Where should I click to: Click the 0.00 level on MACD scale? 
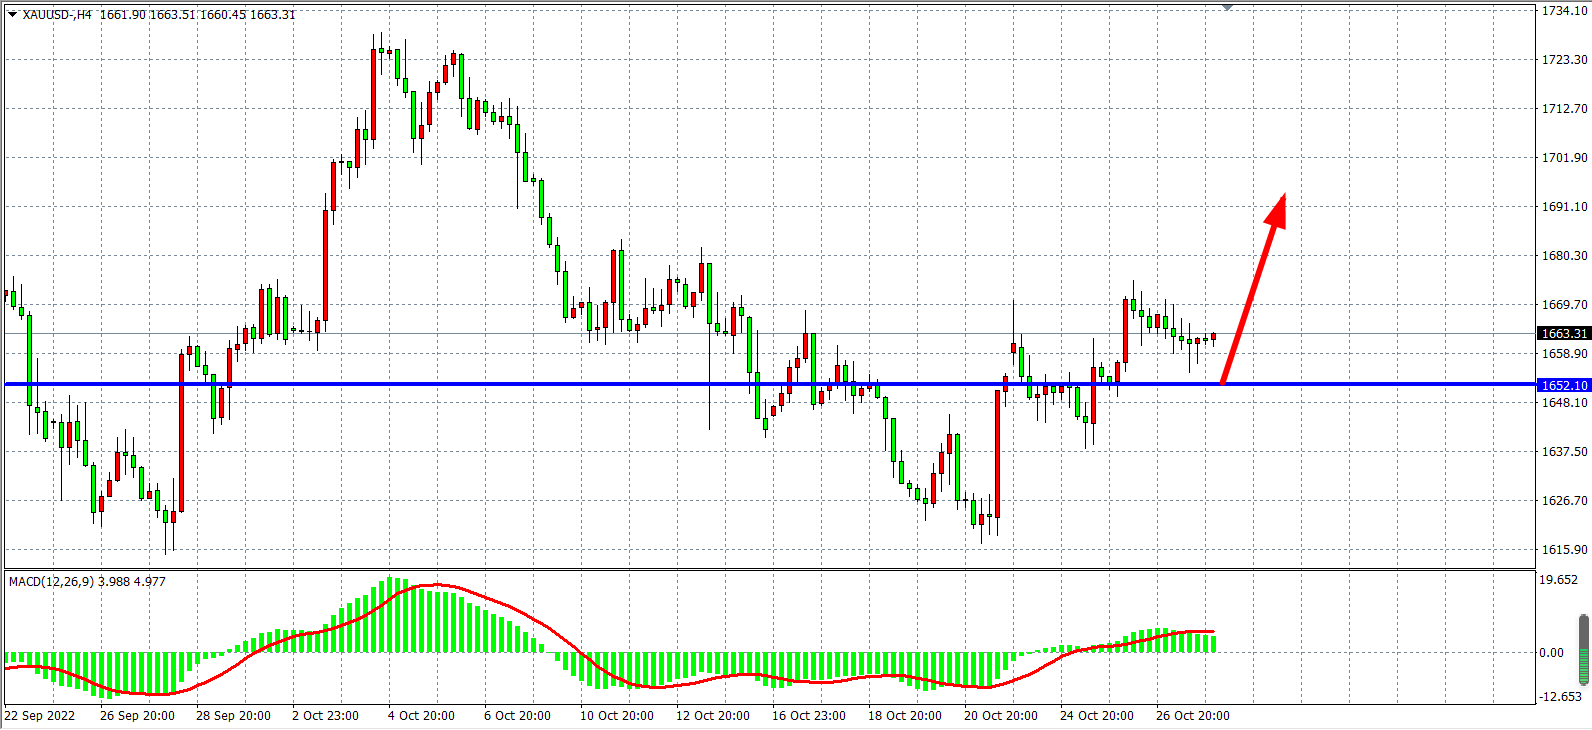[1552, 653]
